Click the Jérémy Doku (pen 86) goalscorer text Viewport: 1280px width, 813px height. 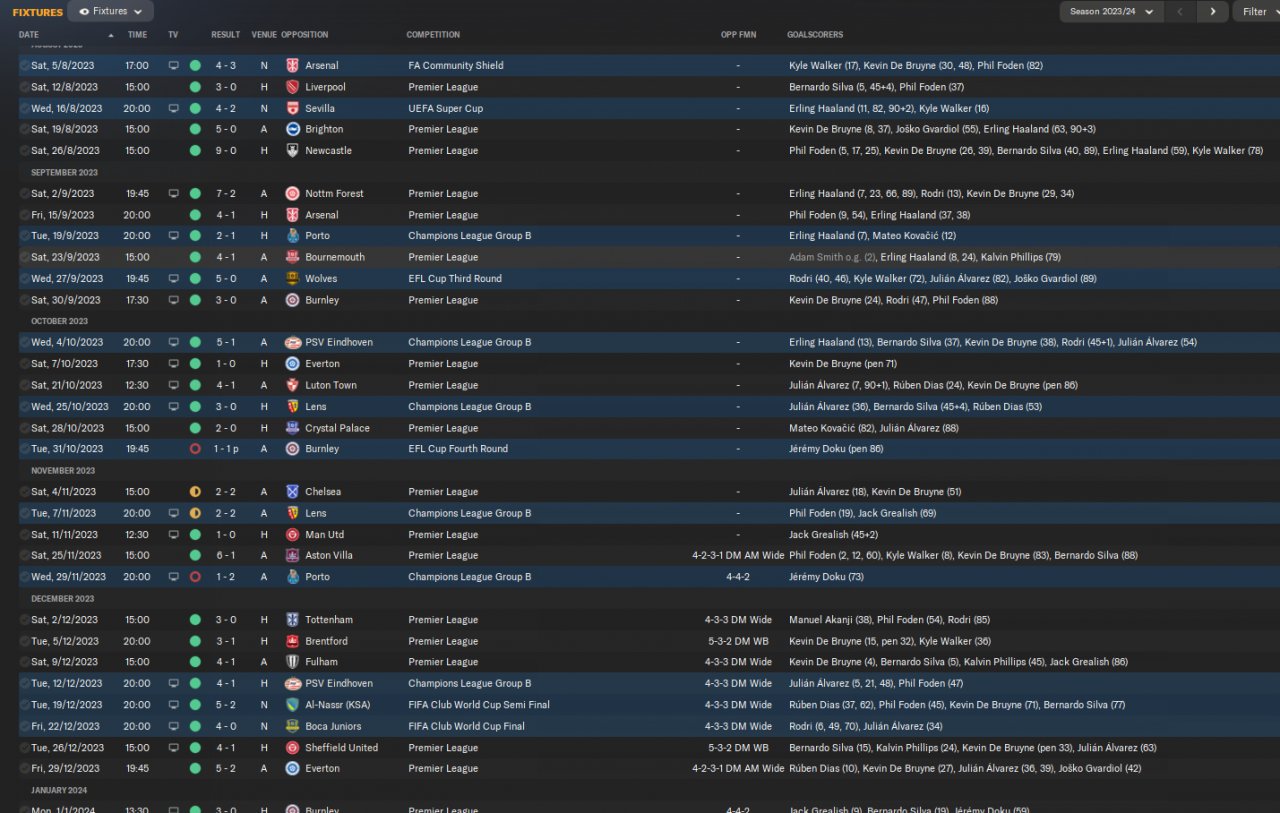coord(836,449)
